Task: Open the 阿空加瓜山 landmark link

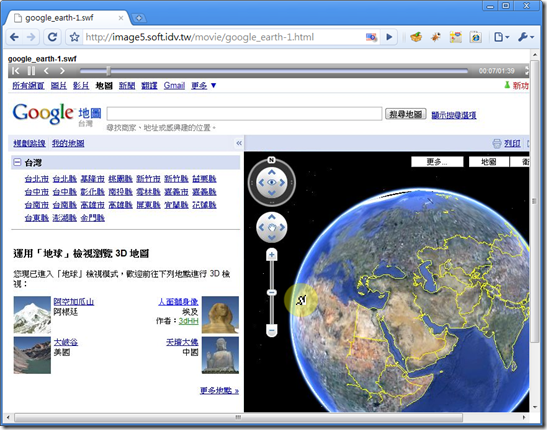Action: [74, 301]
